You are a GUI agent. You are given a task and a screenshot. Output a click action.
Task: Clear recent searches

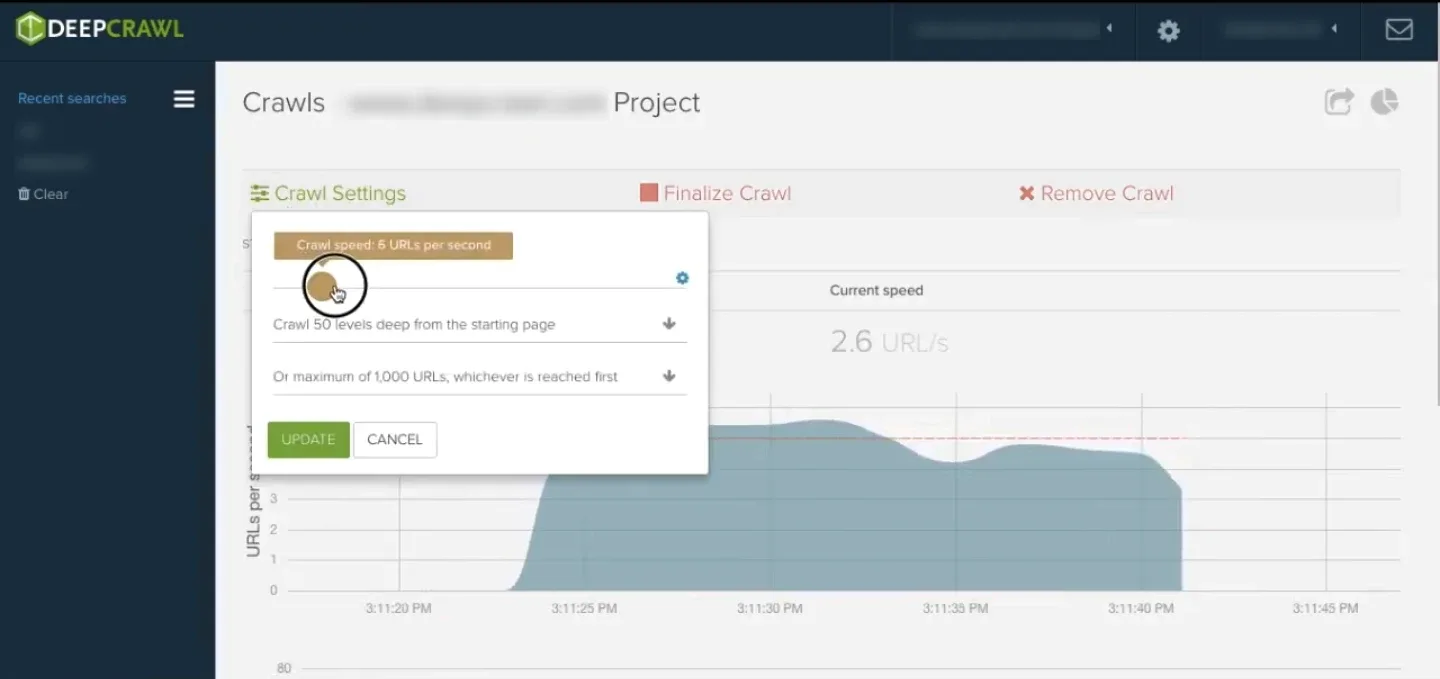43,194
